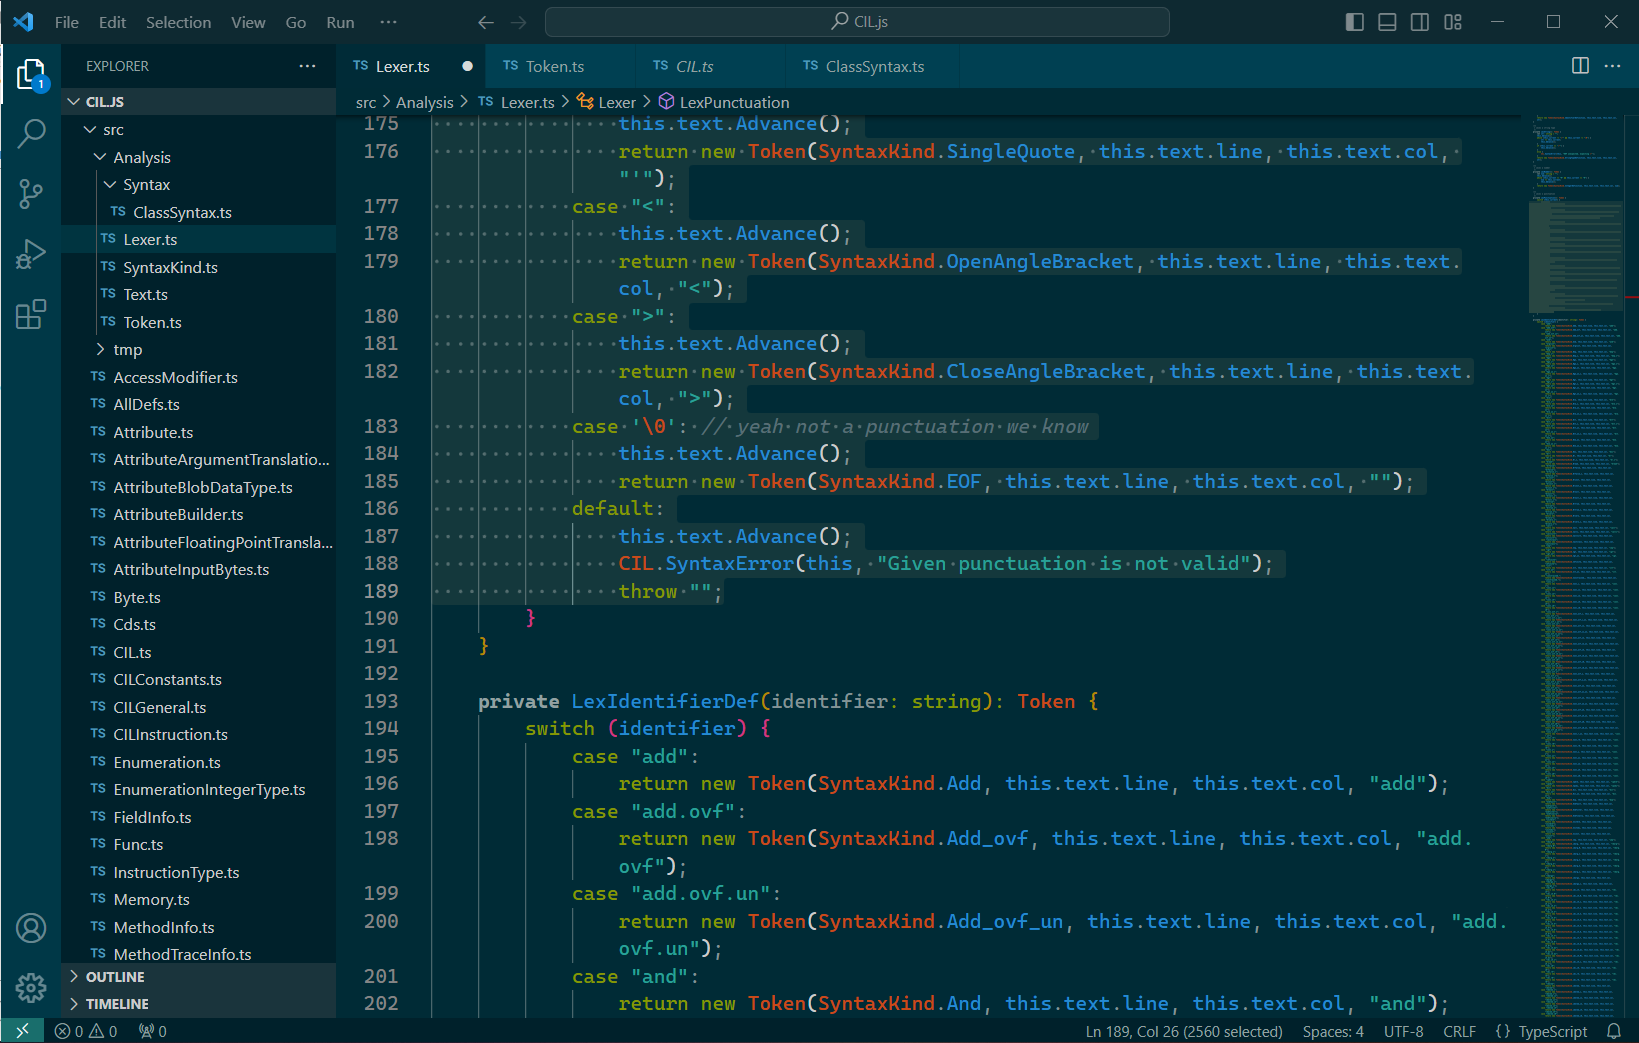Switch to the CIL.ts tab
1639x1043 pixels.
pos(711,66)
